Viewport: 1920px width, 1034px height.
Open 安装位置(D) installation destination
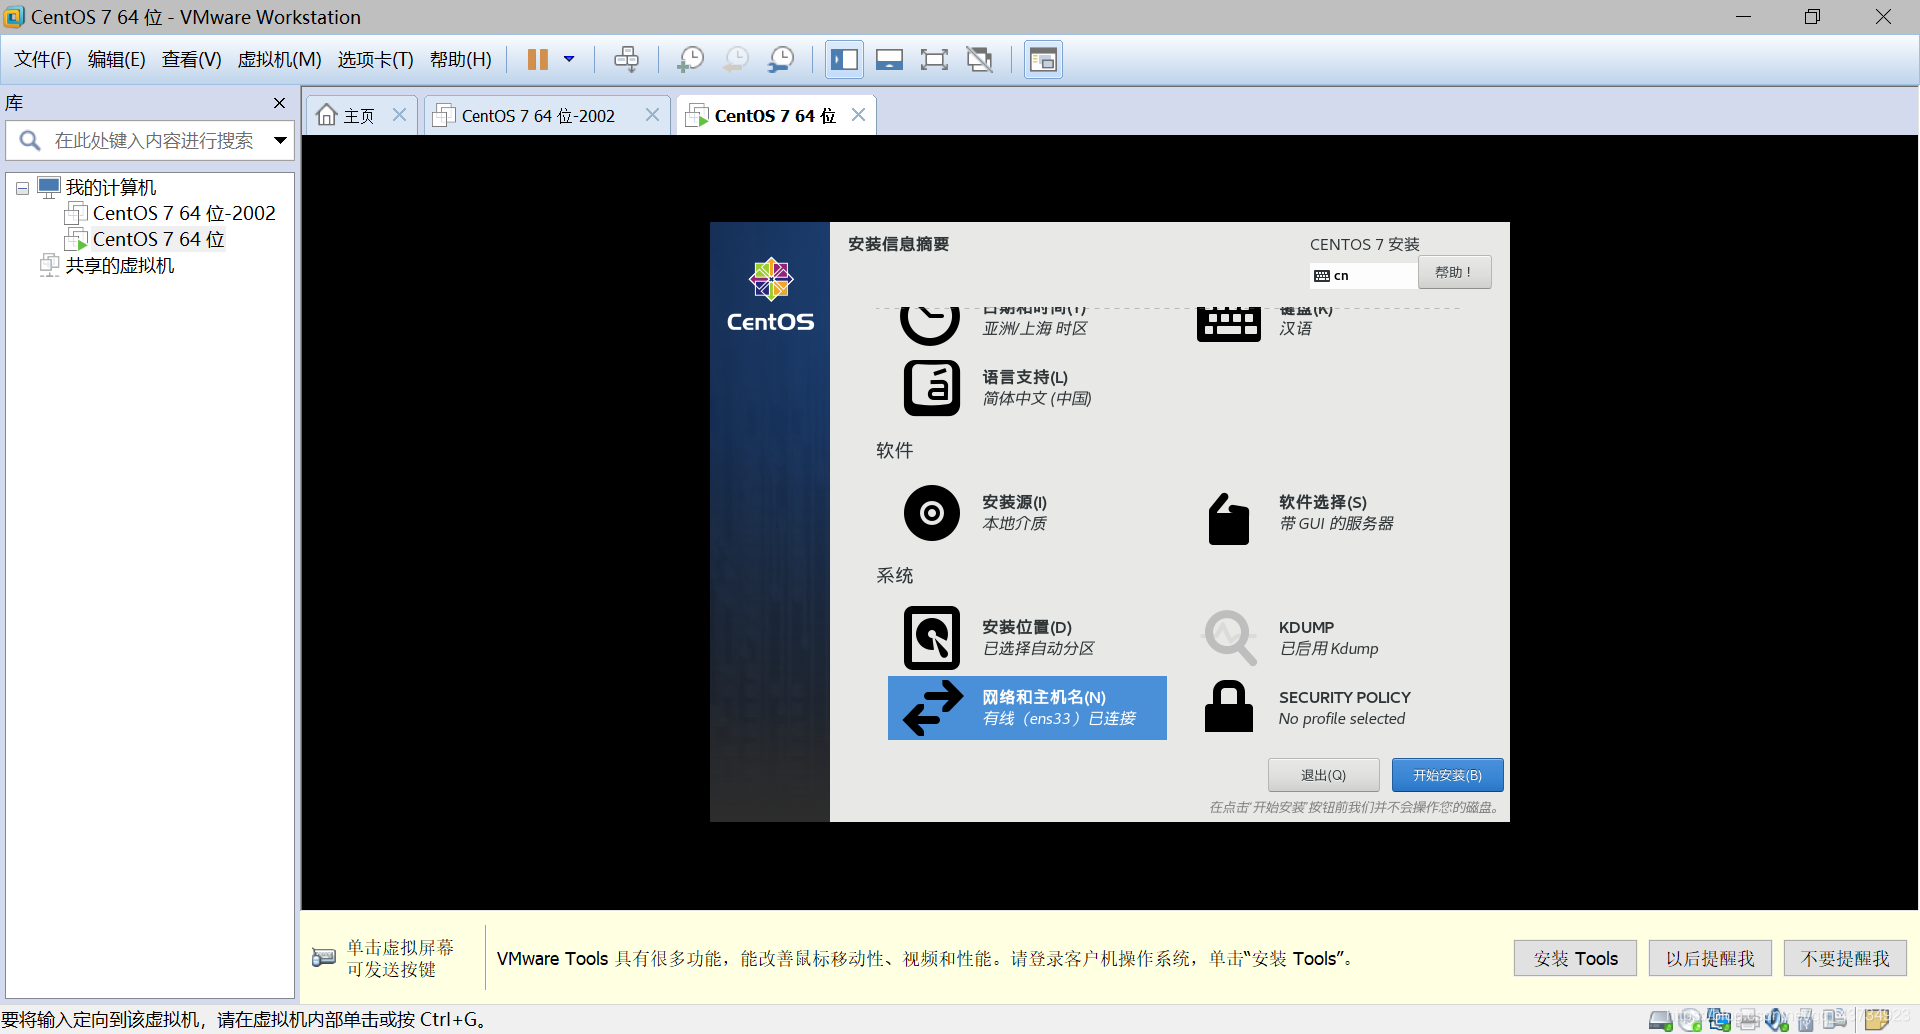(x=1026, y=637)
